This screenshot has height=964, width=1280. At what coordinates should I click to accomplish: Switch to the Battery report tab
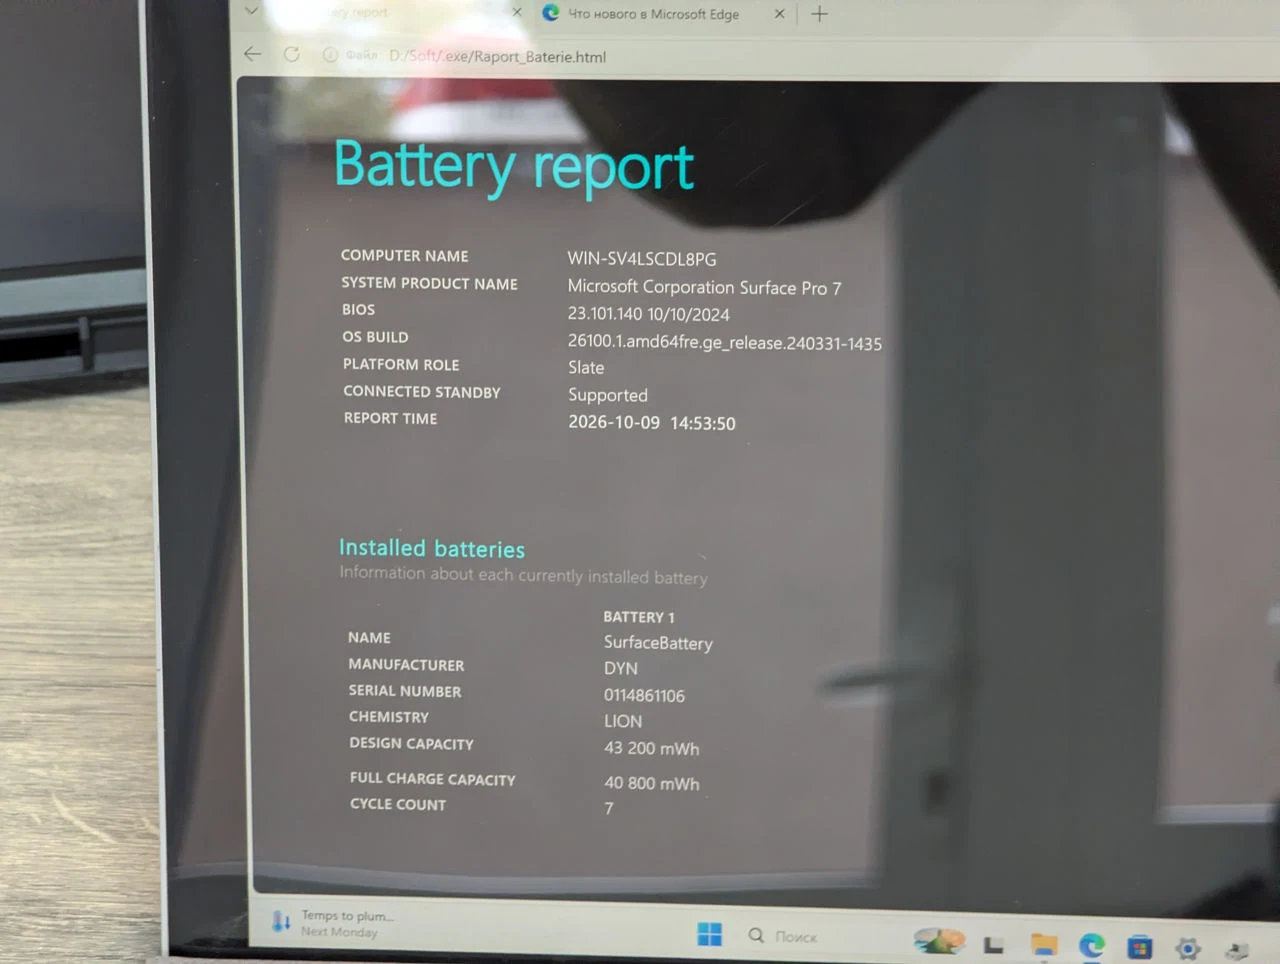(x=360, y=13)
